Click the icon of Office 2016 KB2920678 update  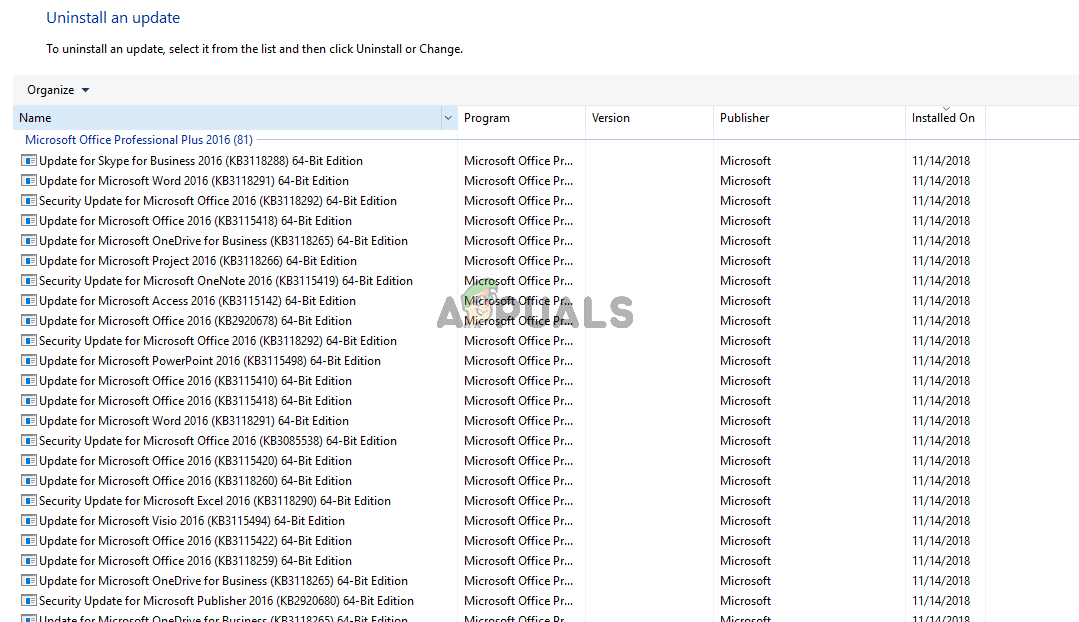29,321
